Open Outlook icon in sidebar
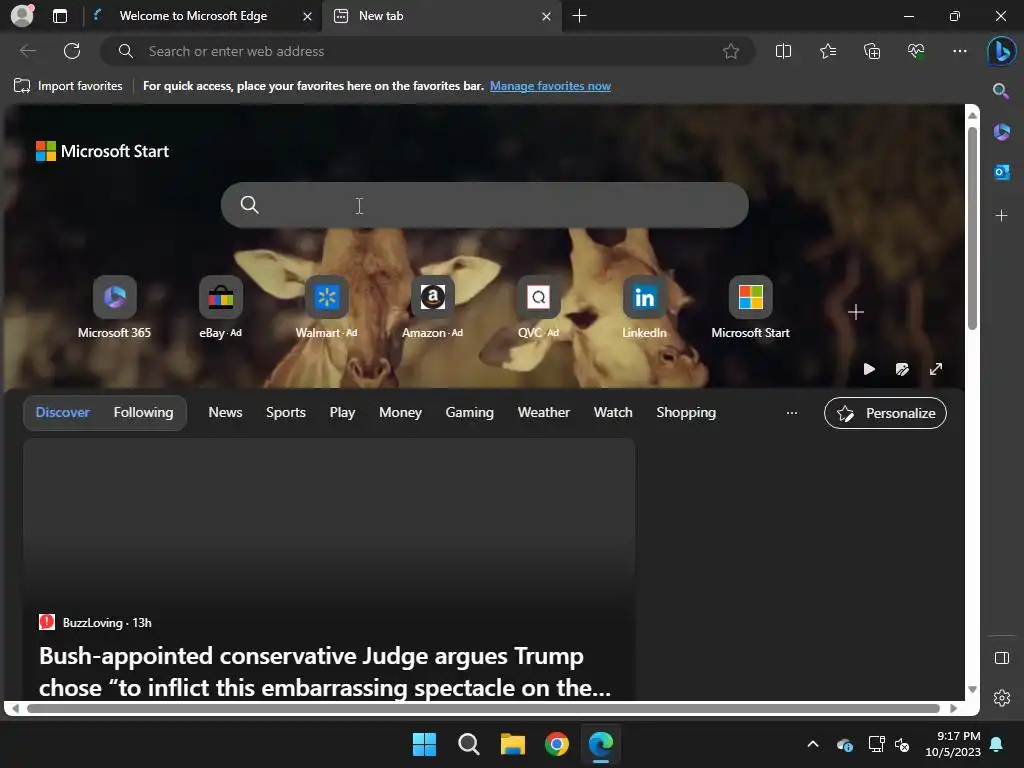Image resolution: width=1024 pixels, height=768 pixels. (x=1001, y=172)
